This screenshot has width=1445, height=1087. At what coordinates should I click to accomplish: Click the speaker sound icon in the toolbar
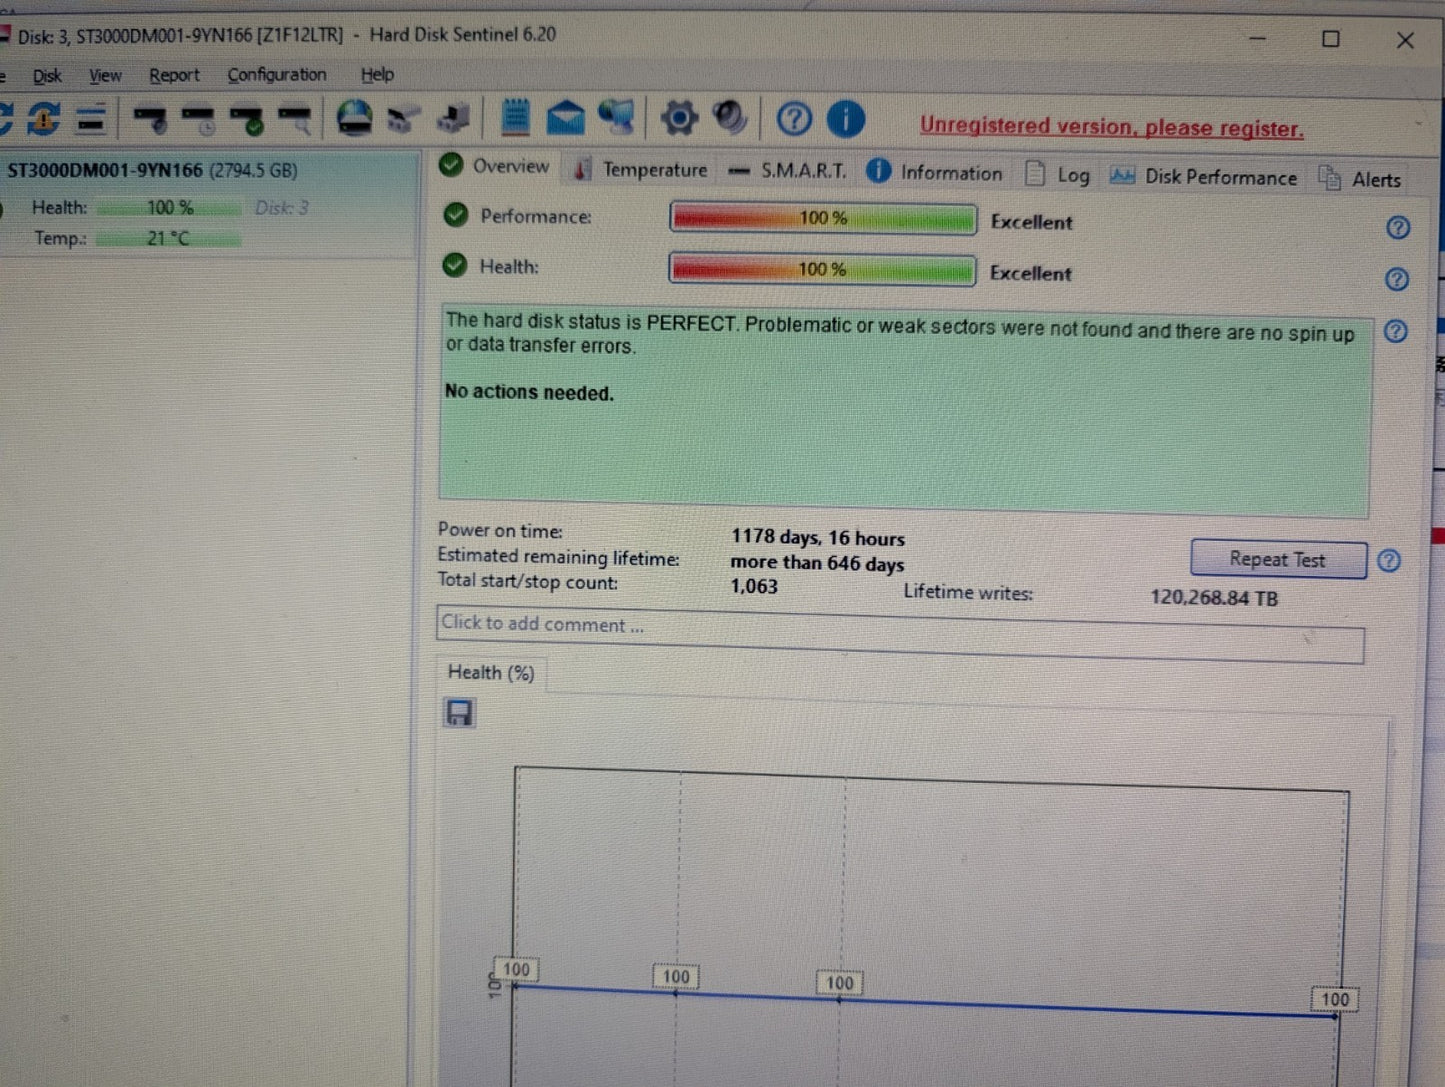point(730,118)
